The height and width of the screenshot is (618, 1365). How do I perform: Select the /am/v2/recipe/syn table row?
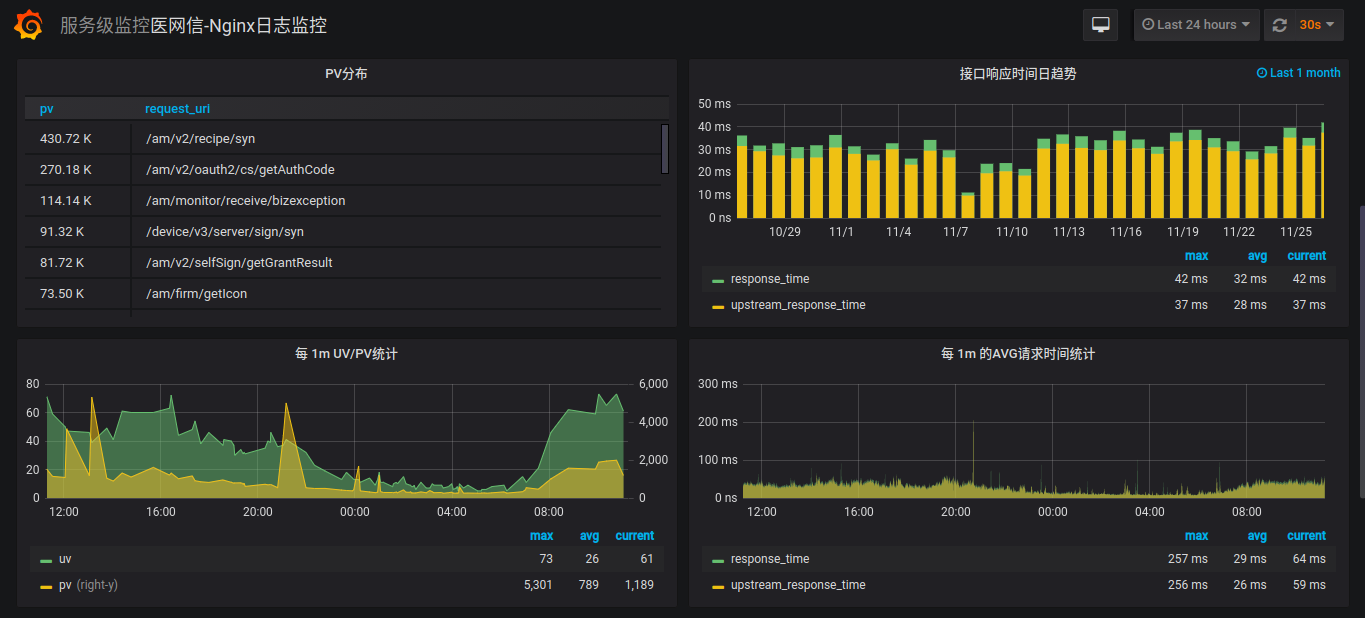[x=200, y=139]
